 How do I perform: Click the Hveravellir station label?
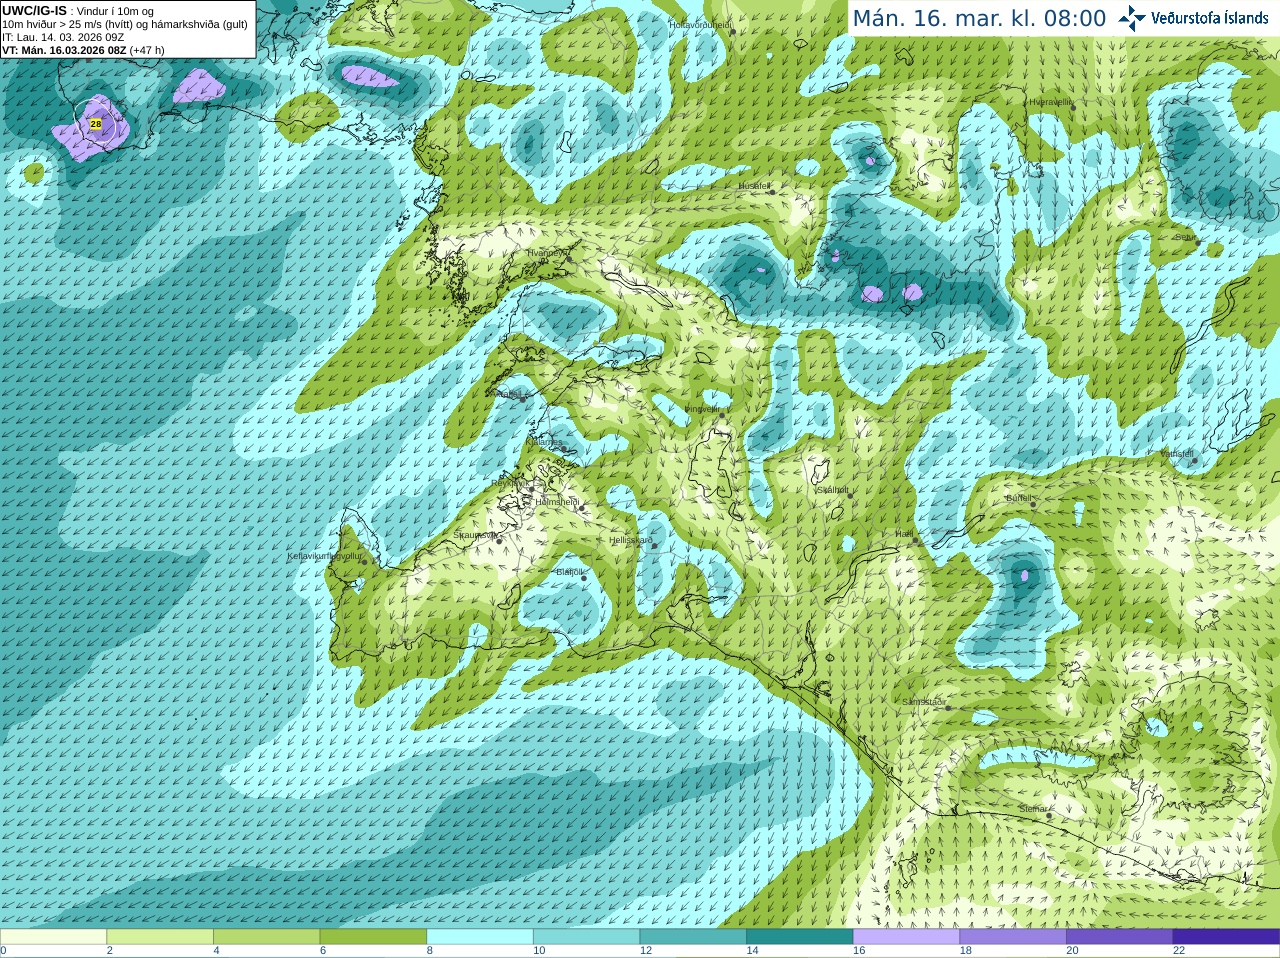click(x=1050, y=102)
